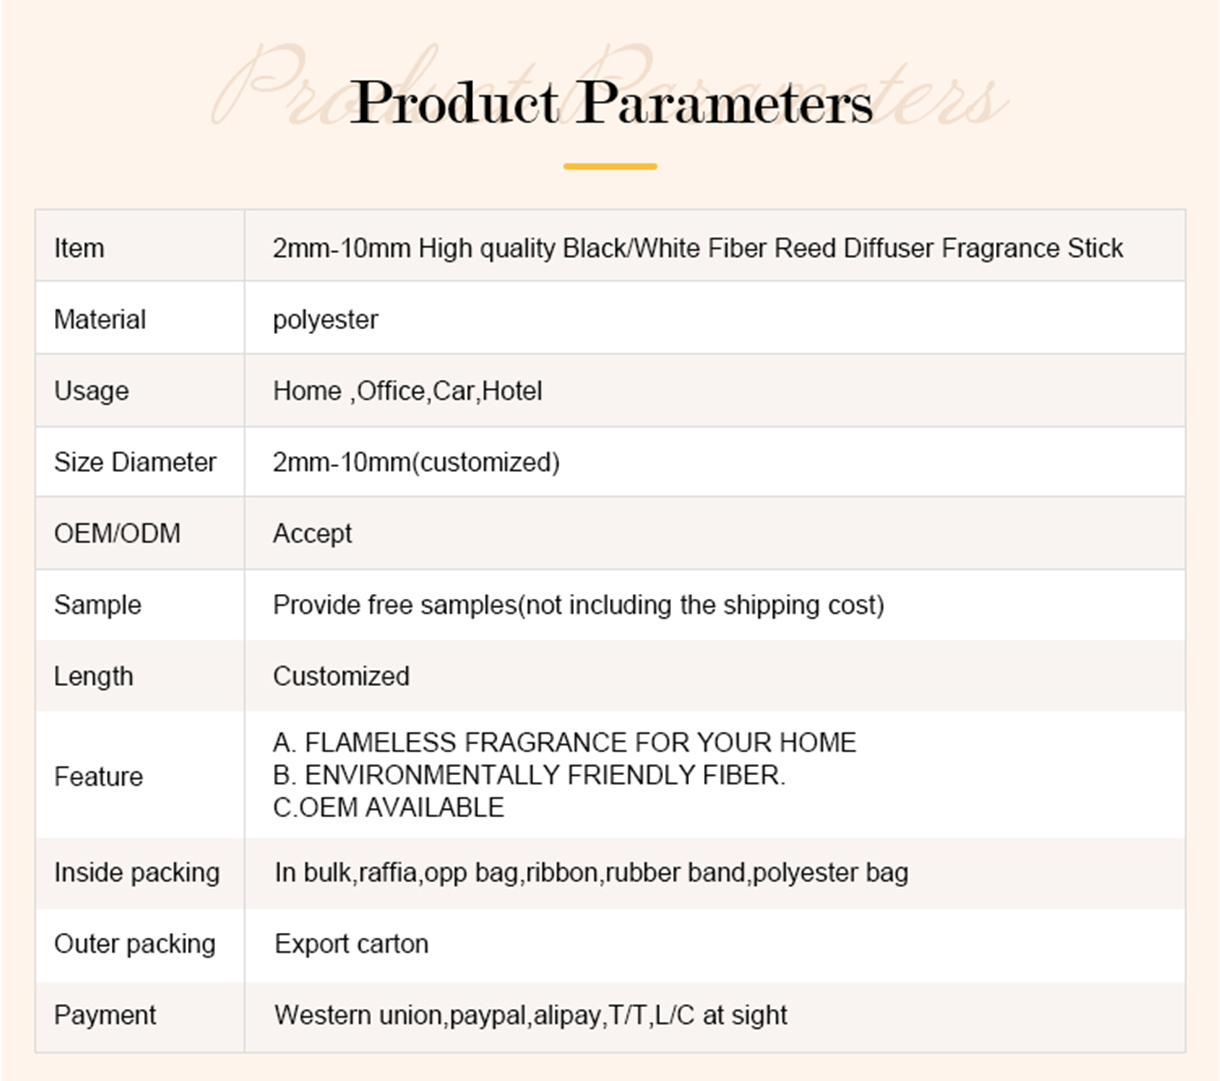Click the yellow underline below the heading
This screenshot has height=1081, width=1220.
pyautogui.click(x=610, y=166)
